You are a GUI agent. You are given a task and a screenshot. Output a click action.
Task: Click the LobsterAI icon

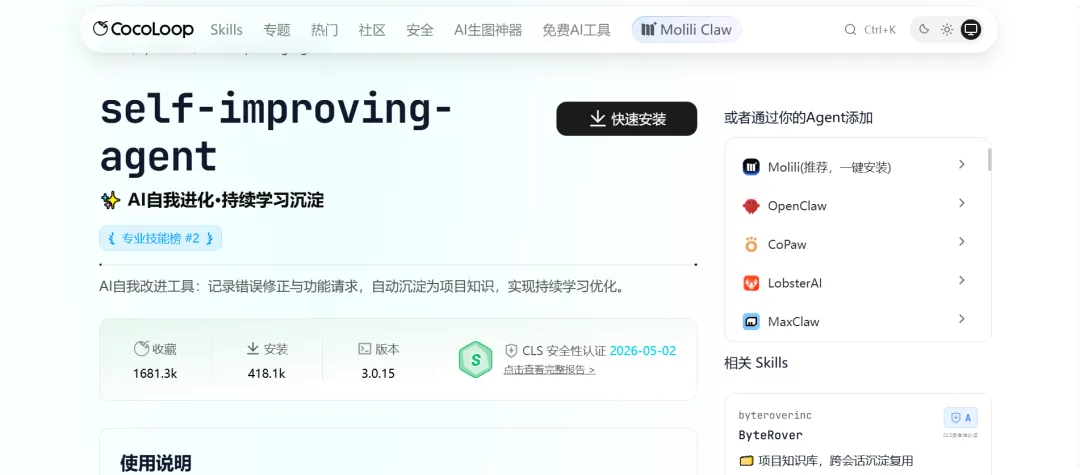click(x=751, y=283)
